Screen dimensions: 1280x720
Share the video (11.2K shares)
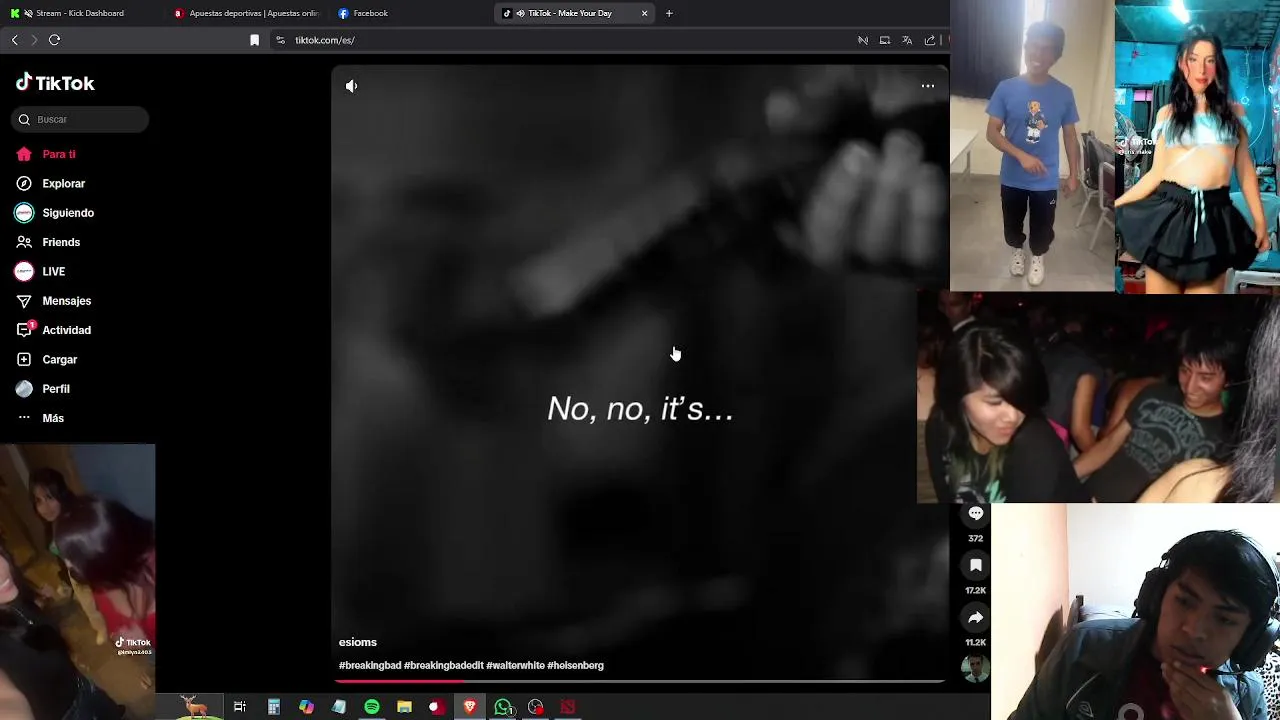975,617
